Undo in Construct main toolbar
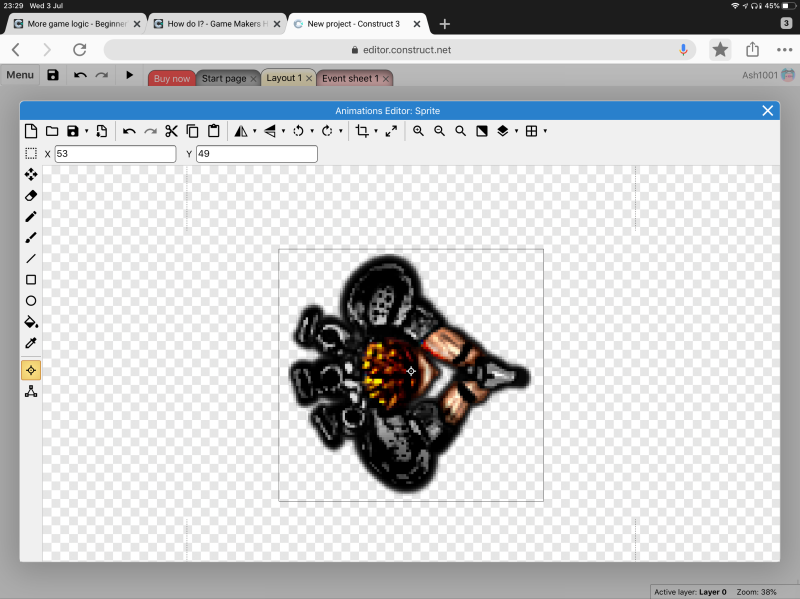 [x=80, y=75]
